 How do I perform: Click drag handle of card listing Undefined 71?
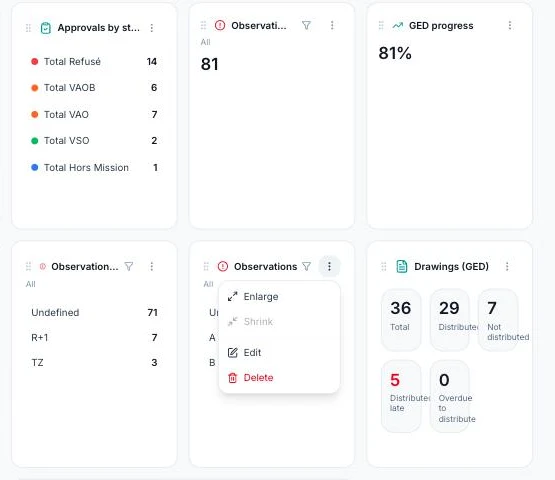pyautogui.click(x=28, y=266)
